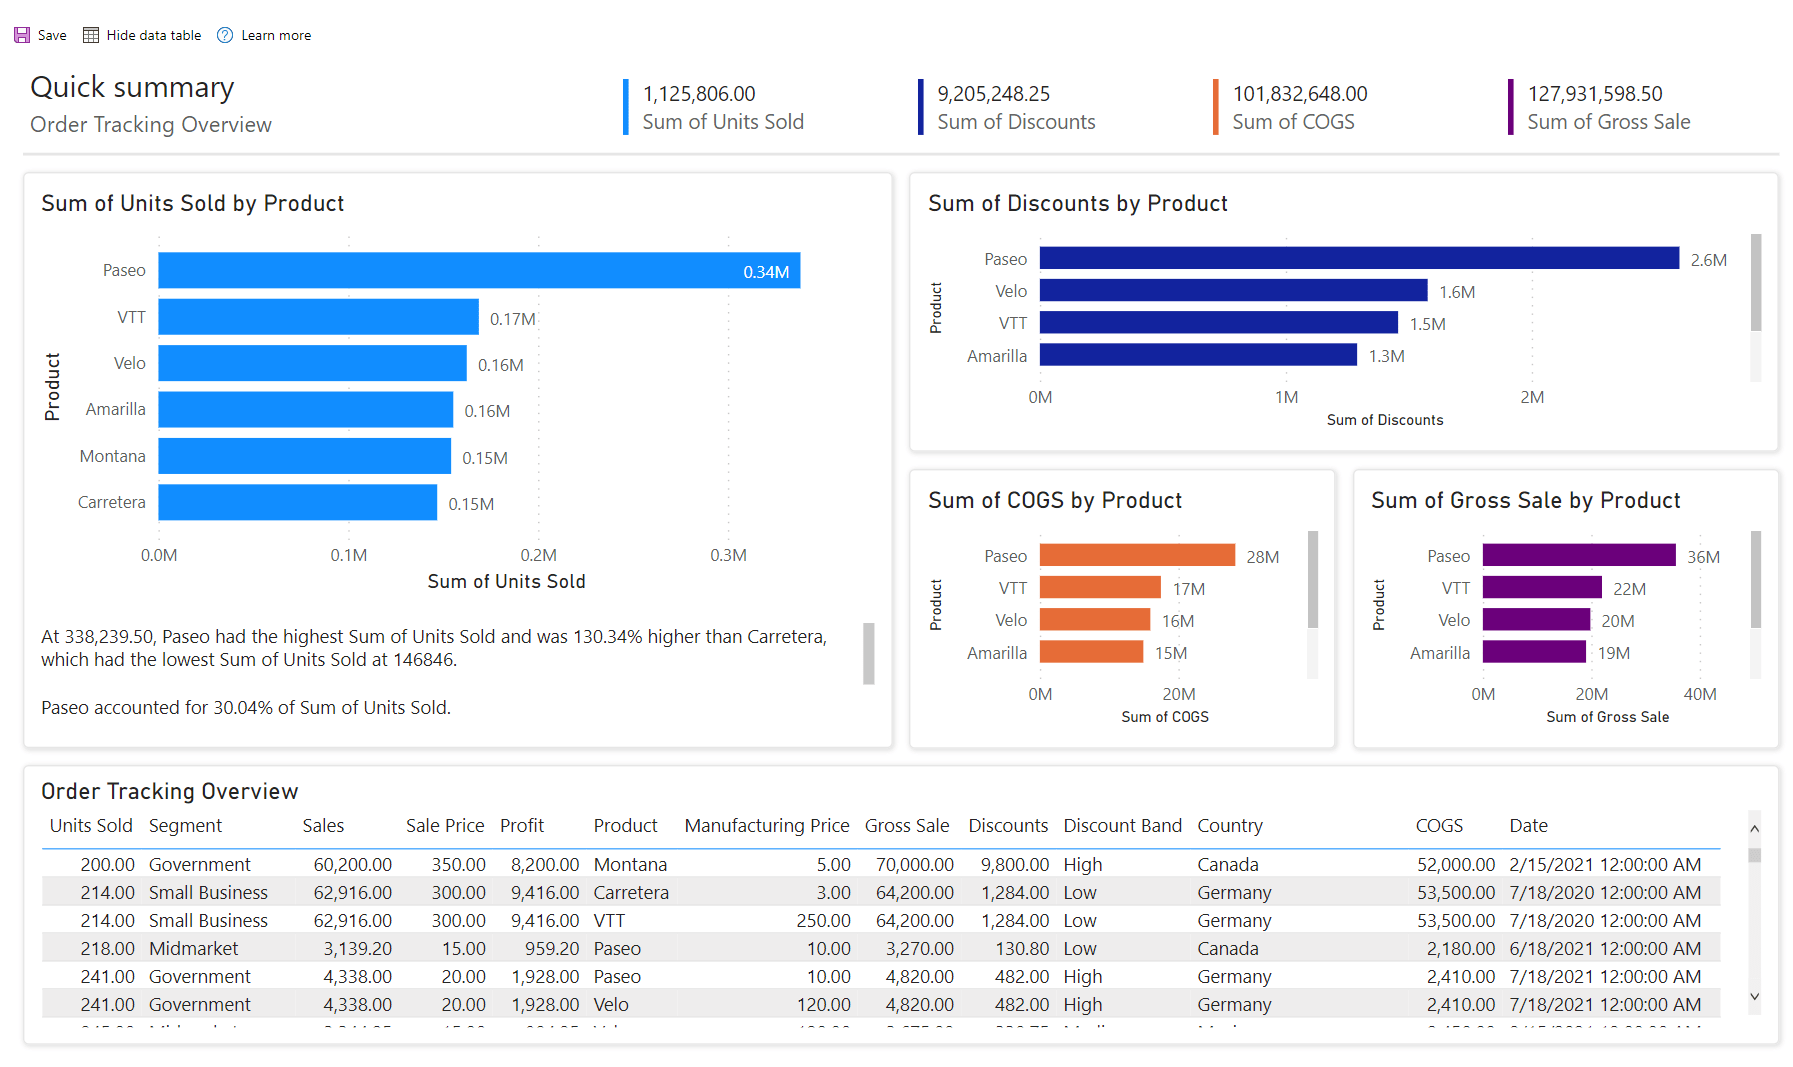
Task: Click the Hide data table text label
Action: coord(152,34)
